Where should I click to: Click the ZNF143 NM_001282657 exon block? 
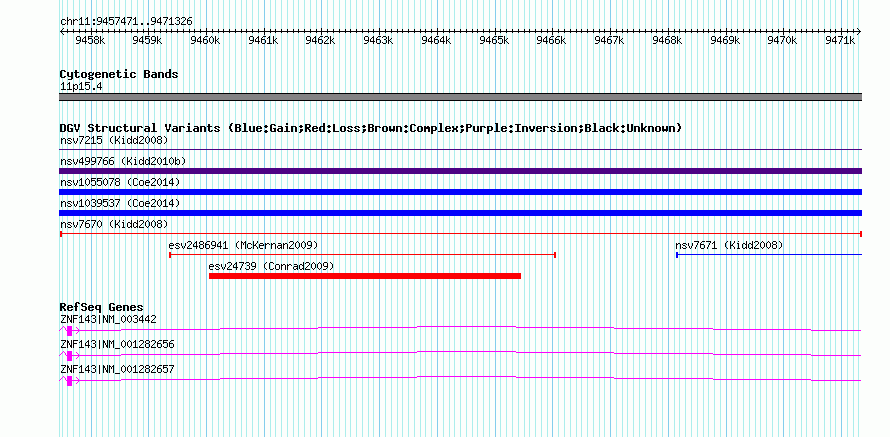coord(69,381)
